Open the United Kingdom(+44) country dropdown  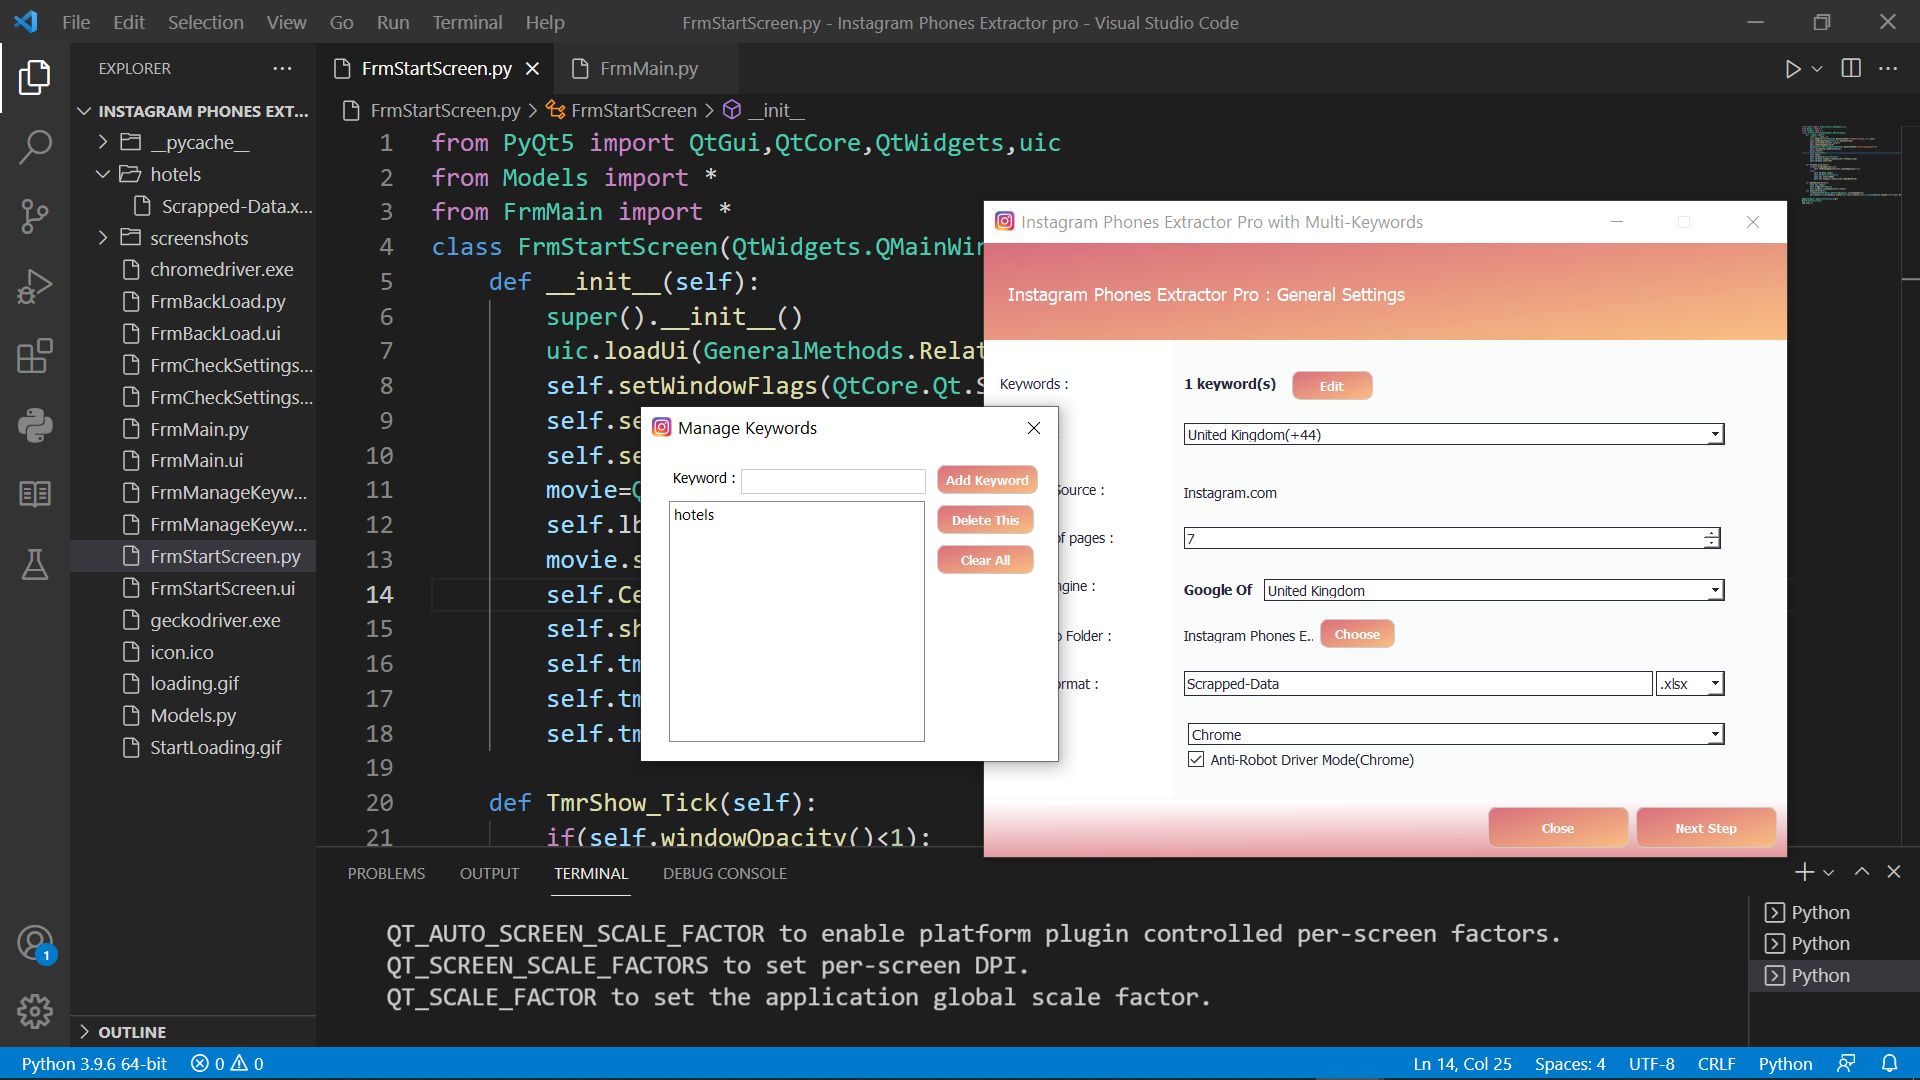tap(1454, 435)
